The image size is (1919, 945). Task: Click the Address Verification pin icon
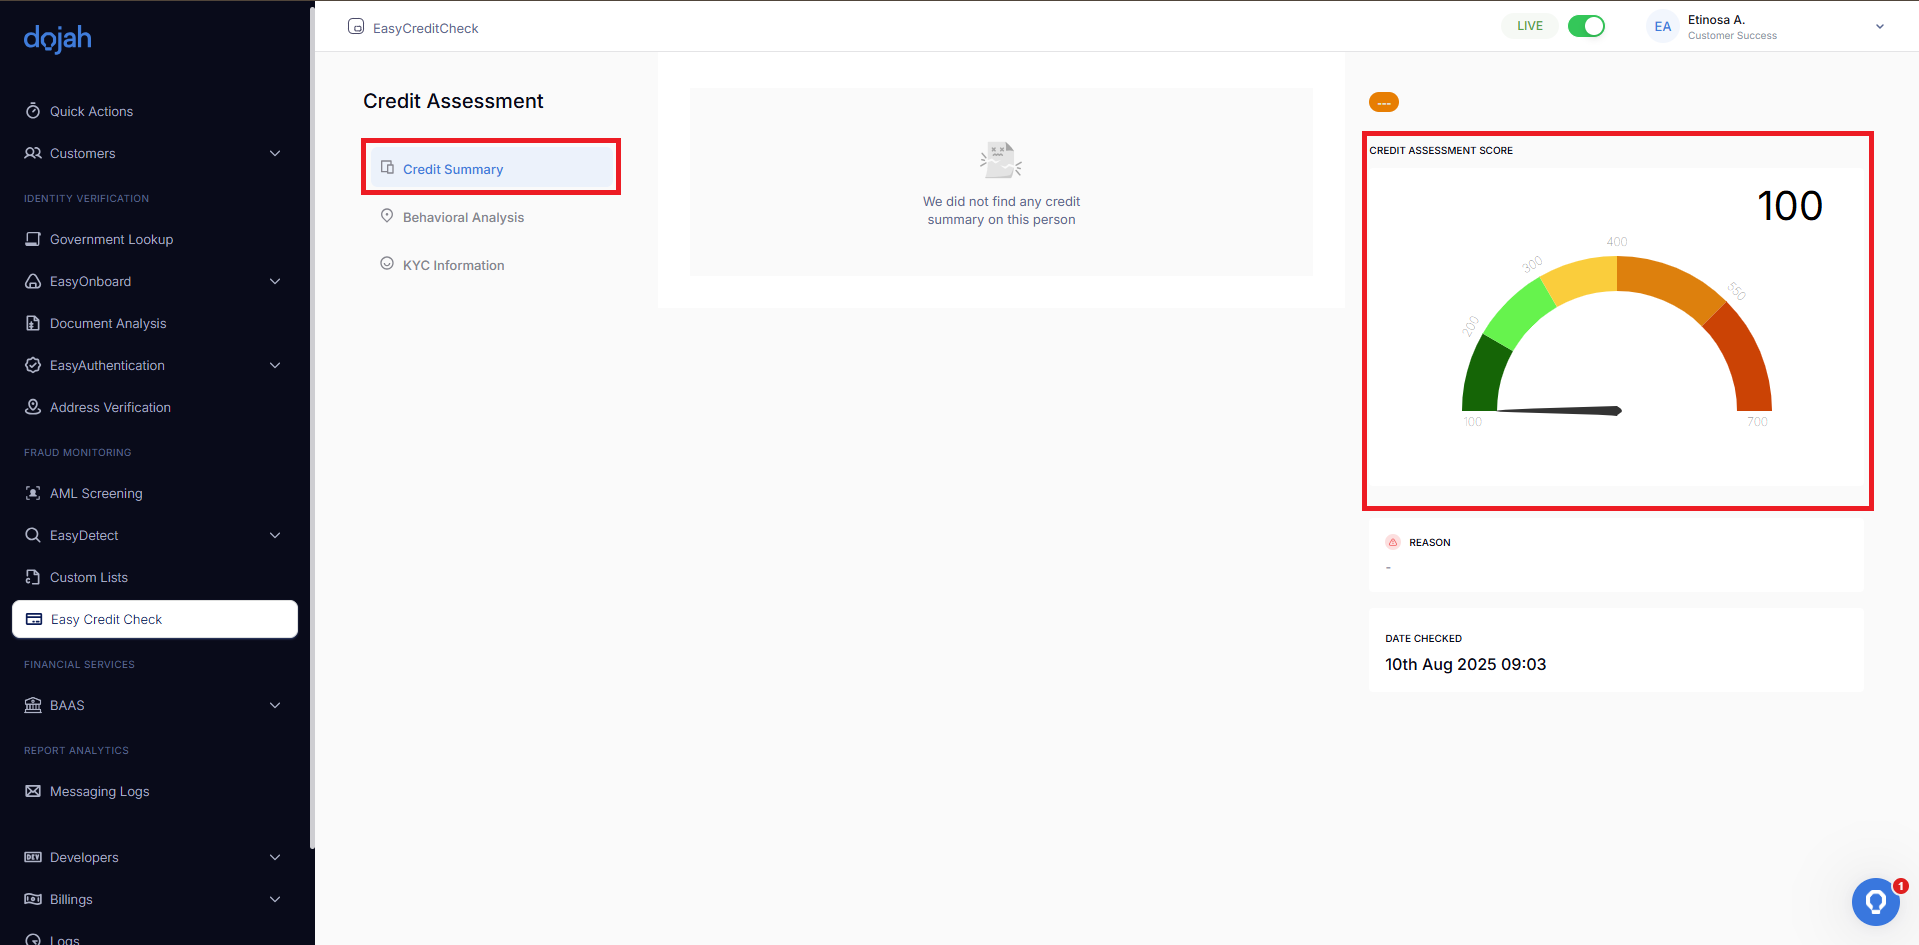33,407
